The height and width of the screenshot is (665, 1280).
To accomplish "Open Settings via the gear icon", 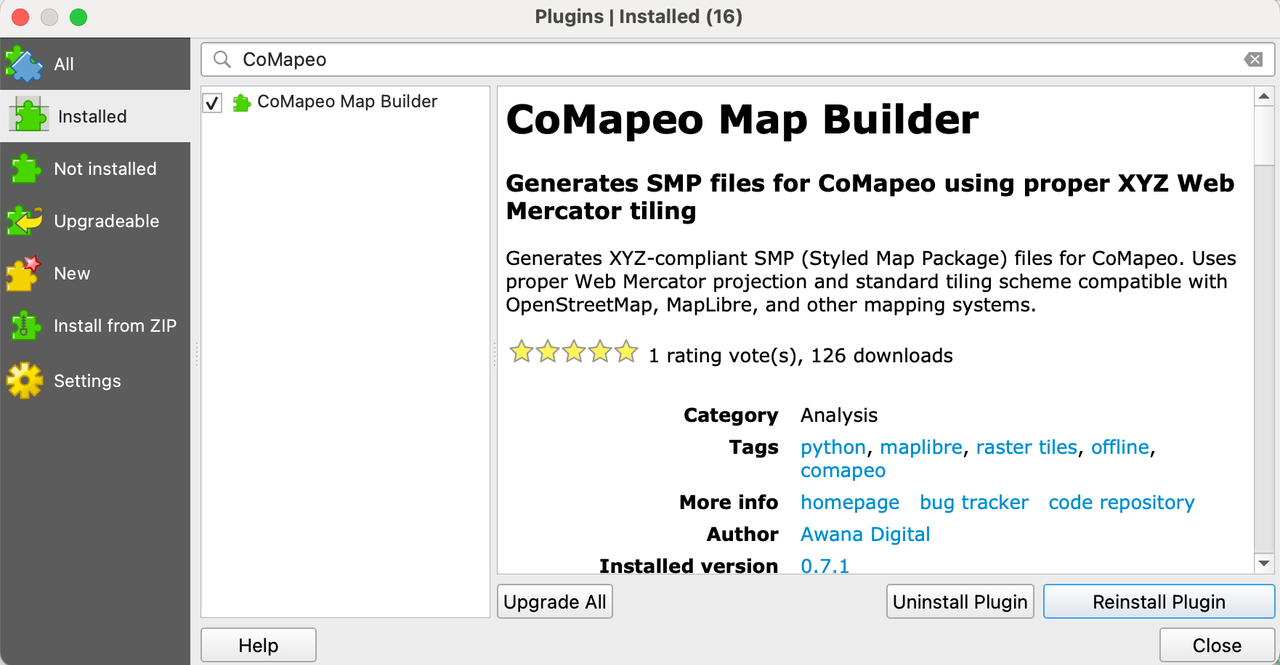I will 24,380.
